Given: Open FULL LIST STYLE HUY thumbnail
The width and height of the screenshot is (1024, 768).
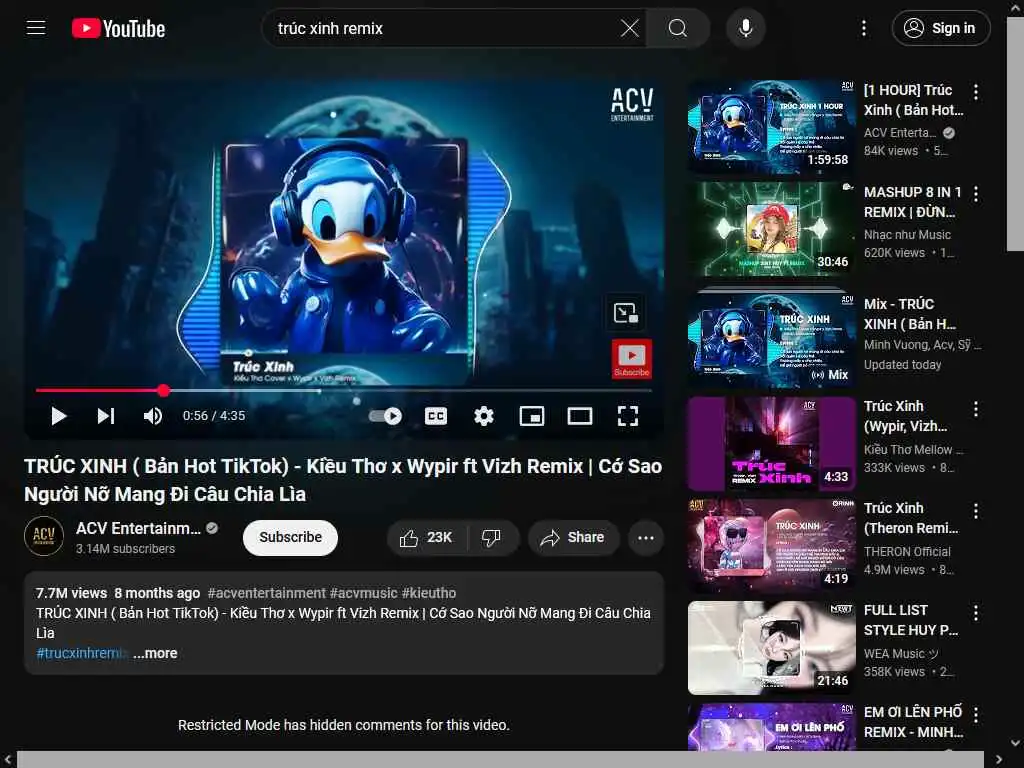Looking at the screenshot, I should (771, 647).
